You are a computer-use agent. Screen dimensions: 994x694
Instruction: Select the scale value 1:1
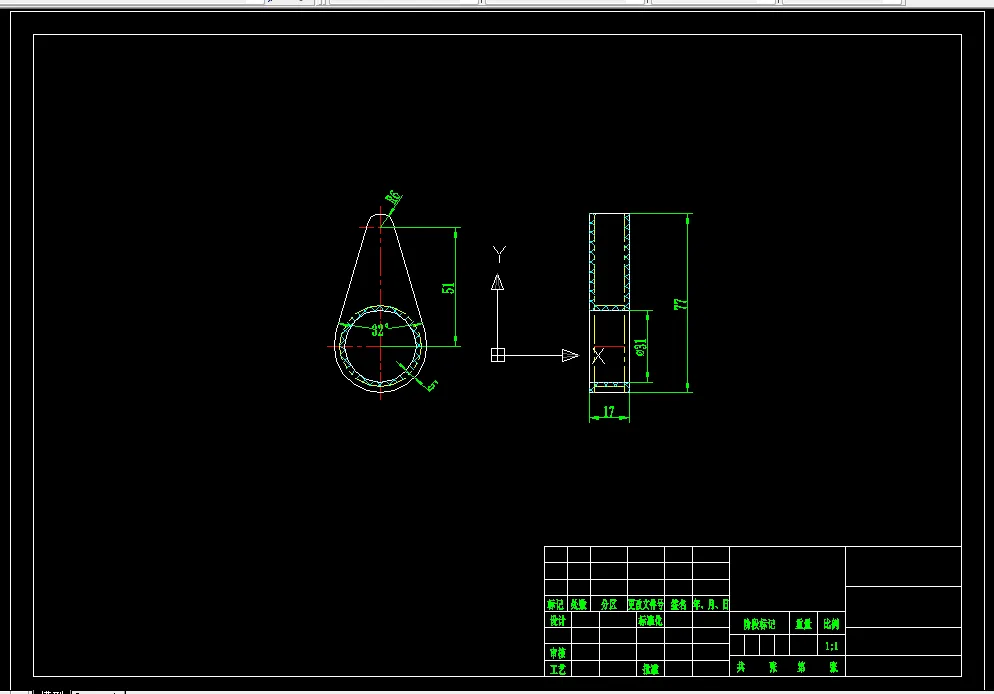click(831, 646)
